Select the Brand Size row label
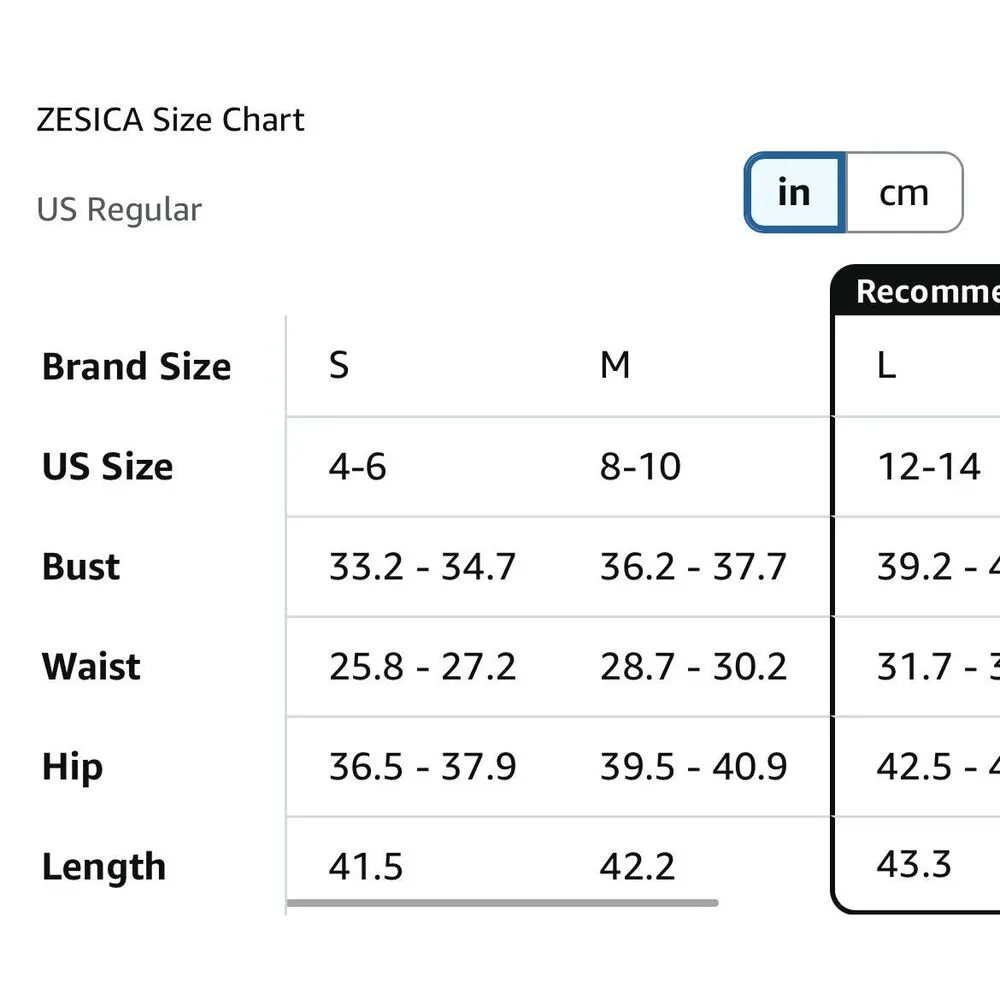Screen dimensions: 1000x1000 [x=135, y=366]
